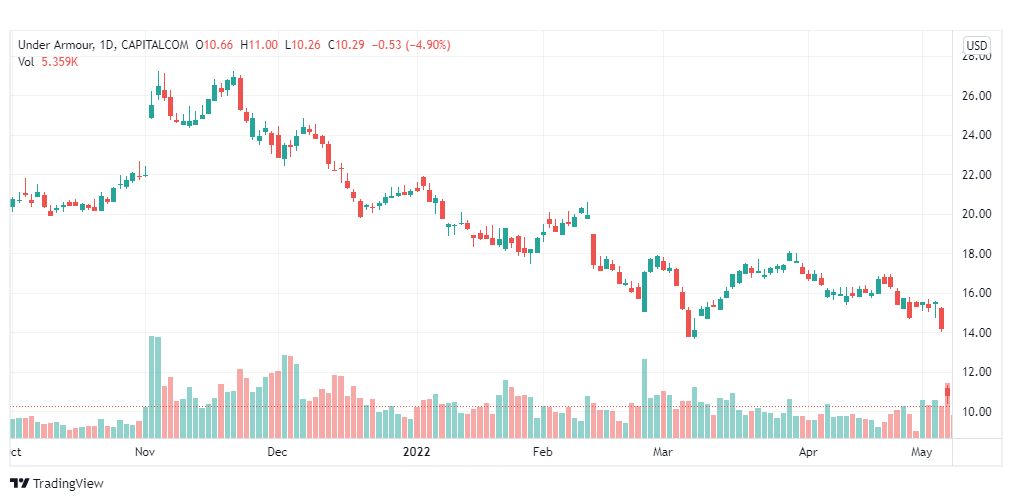The width and height of the screenshot is (1012, 501).
Task: Click the 14.00 price axis label
Action: pyautogui.click(x=977, y=332)
